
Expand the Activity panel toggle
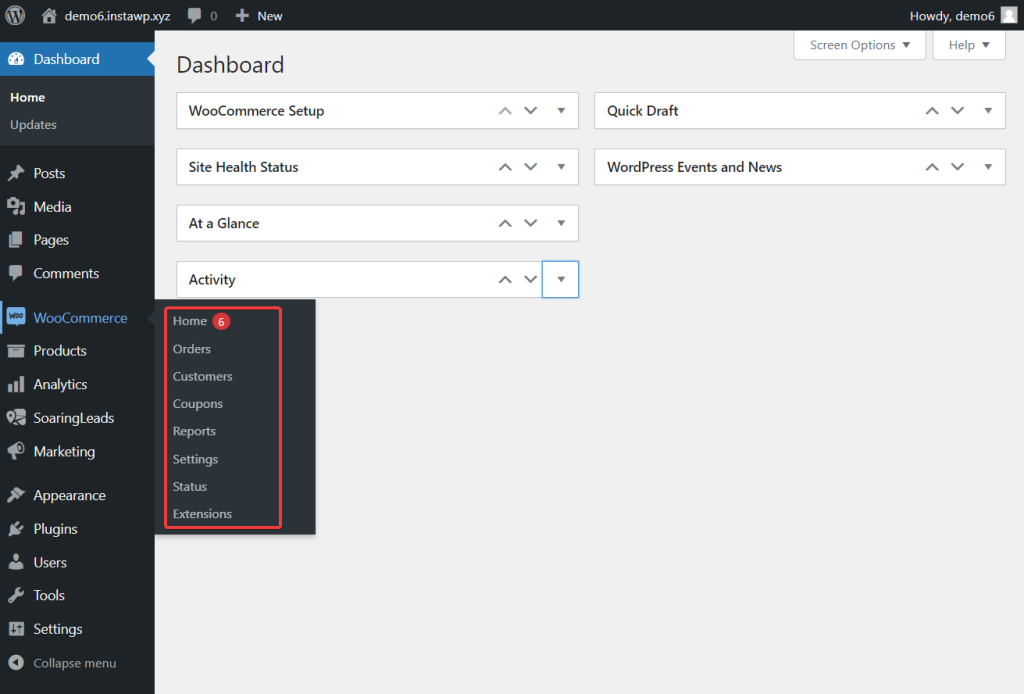(560, 279)
